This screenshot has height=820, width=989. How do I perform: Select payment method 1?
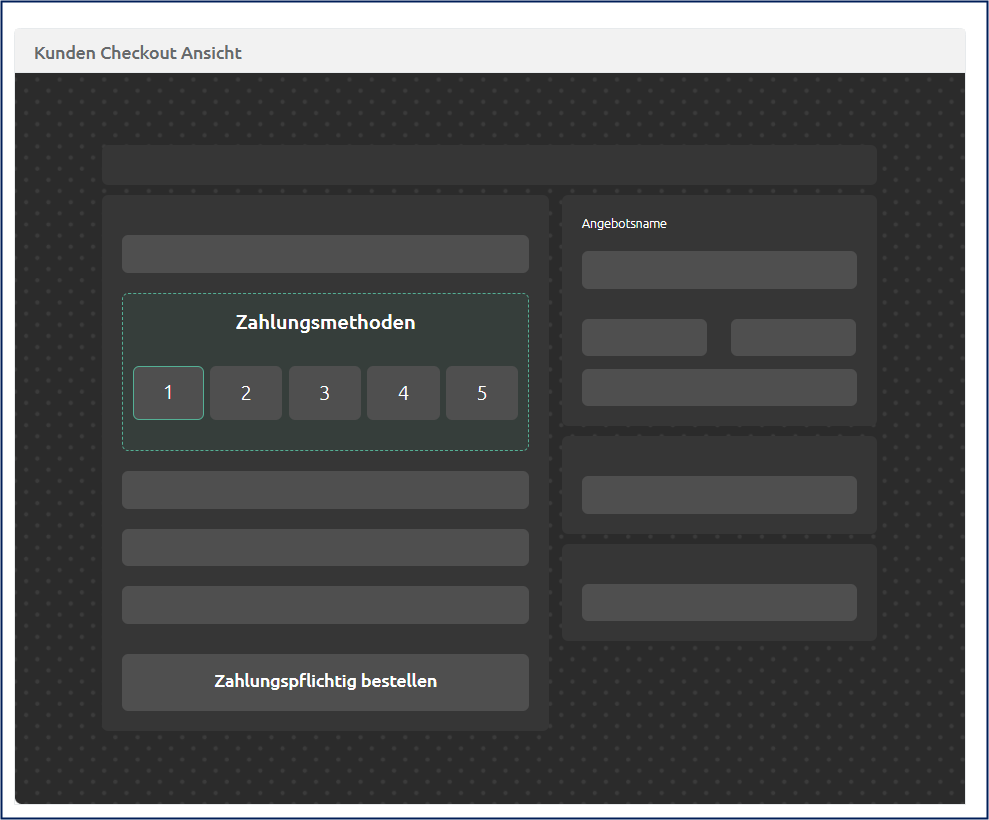pyautogui.click(x=168, y=393)
